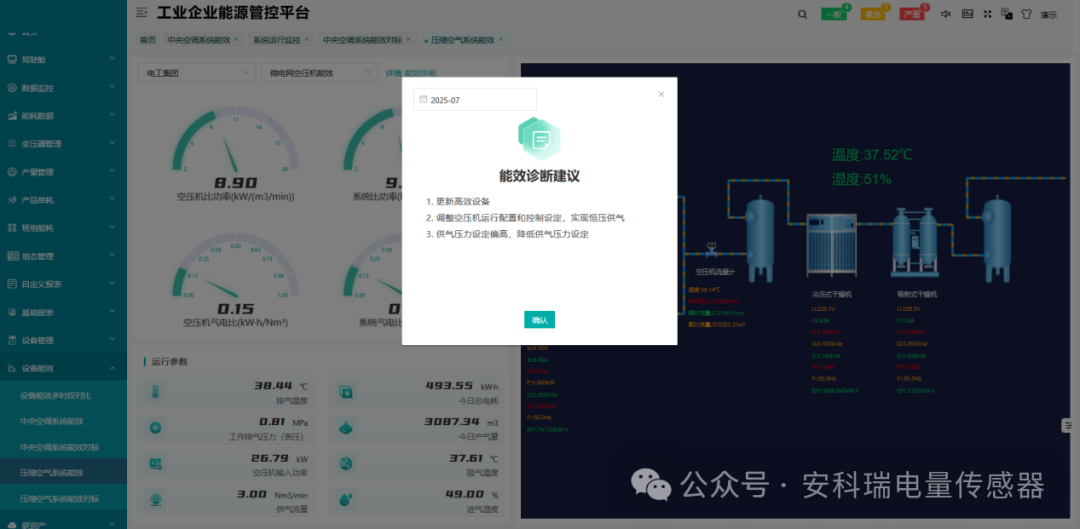Expand the 变压器管理 sidebar menu
Screen dimensions: 1080x529
[x=63, y=144]
